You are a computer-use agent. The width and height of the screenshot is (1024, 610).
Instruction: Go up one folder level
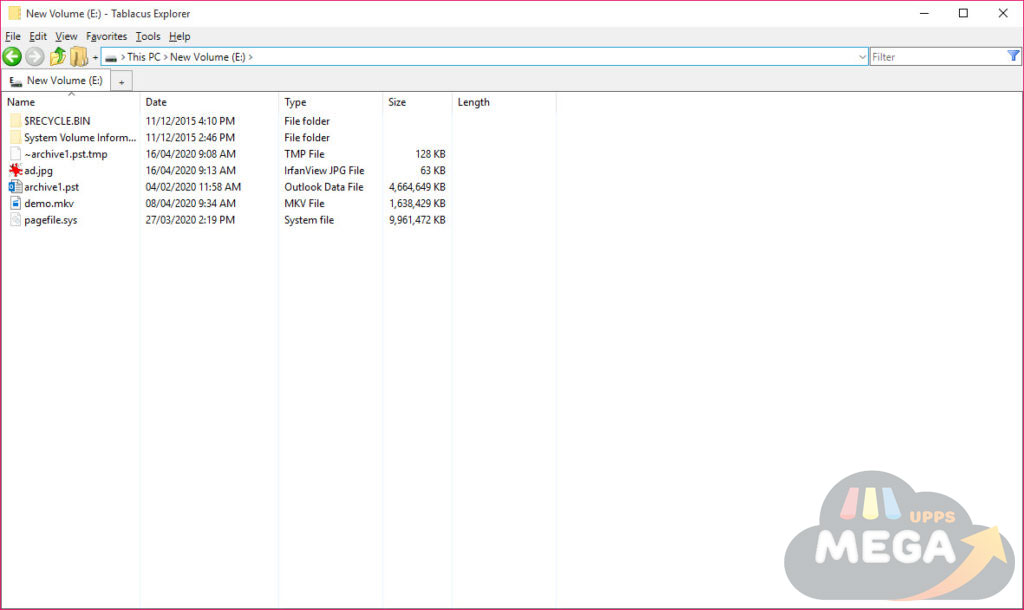(57, 57)
